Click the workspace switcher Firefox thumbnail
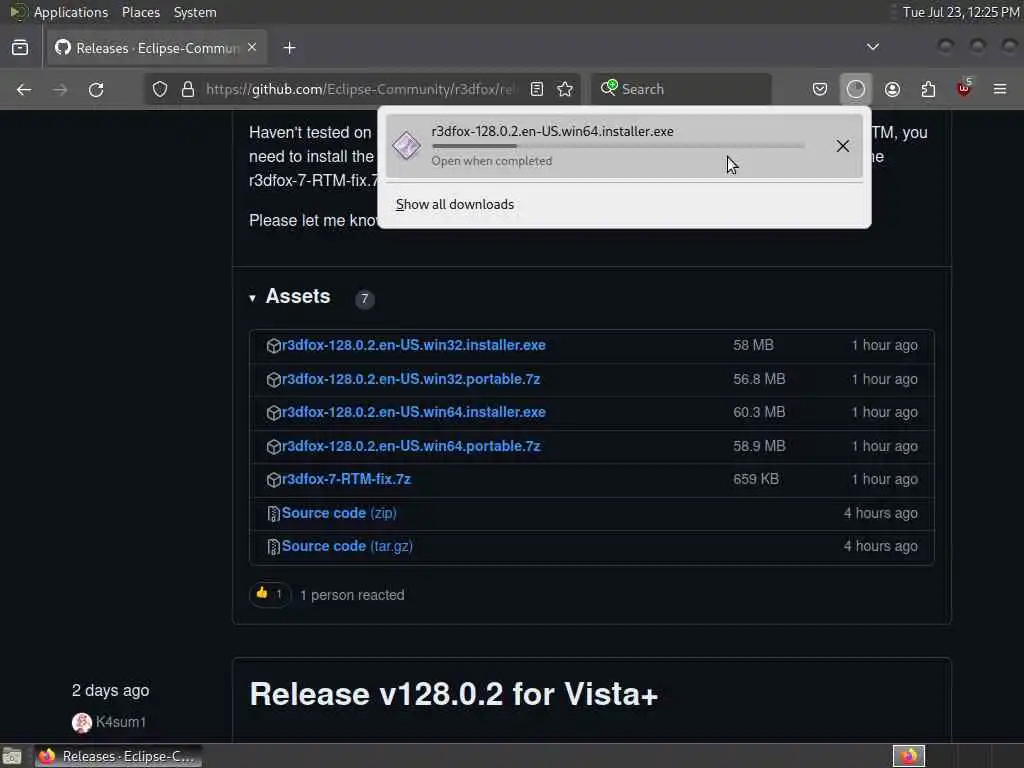 pos(909,756)
